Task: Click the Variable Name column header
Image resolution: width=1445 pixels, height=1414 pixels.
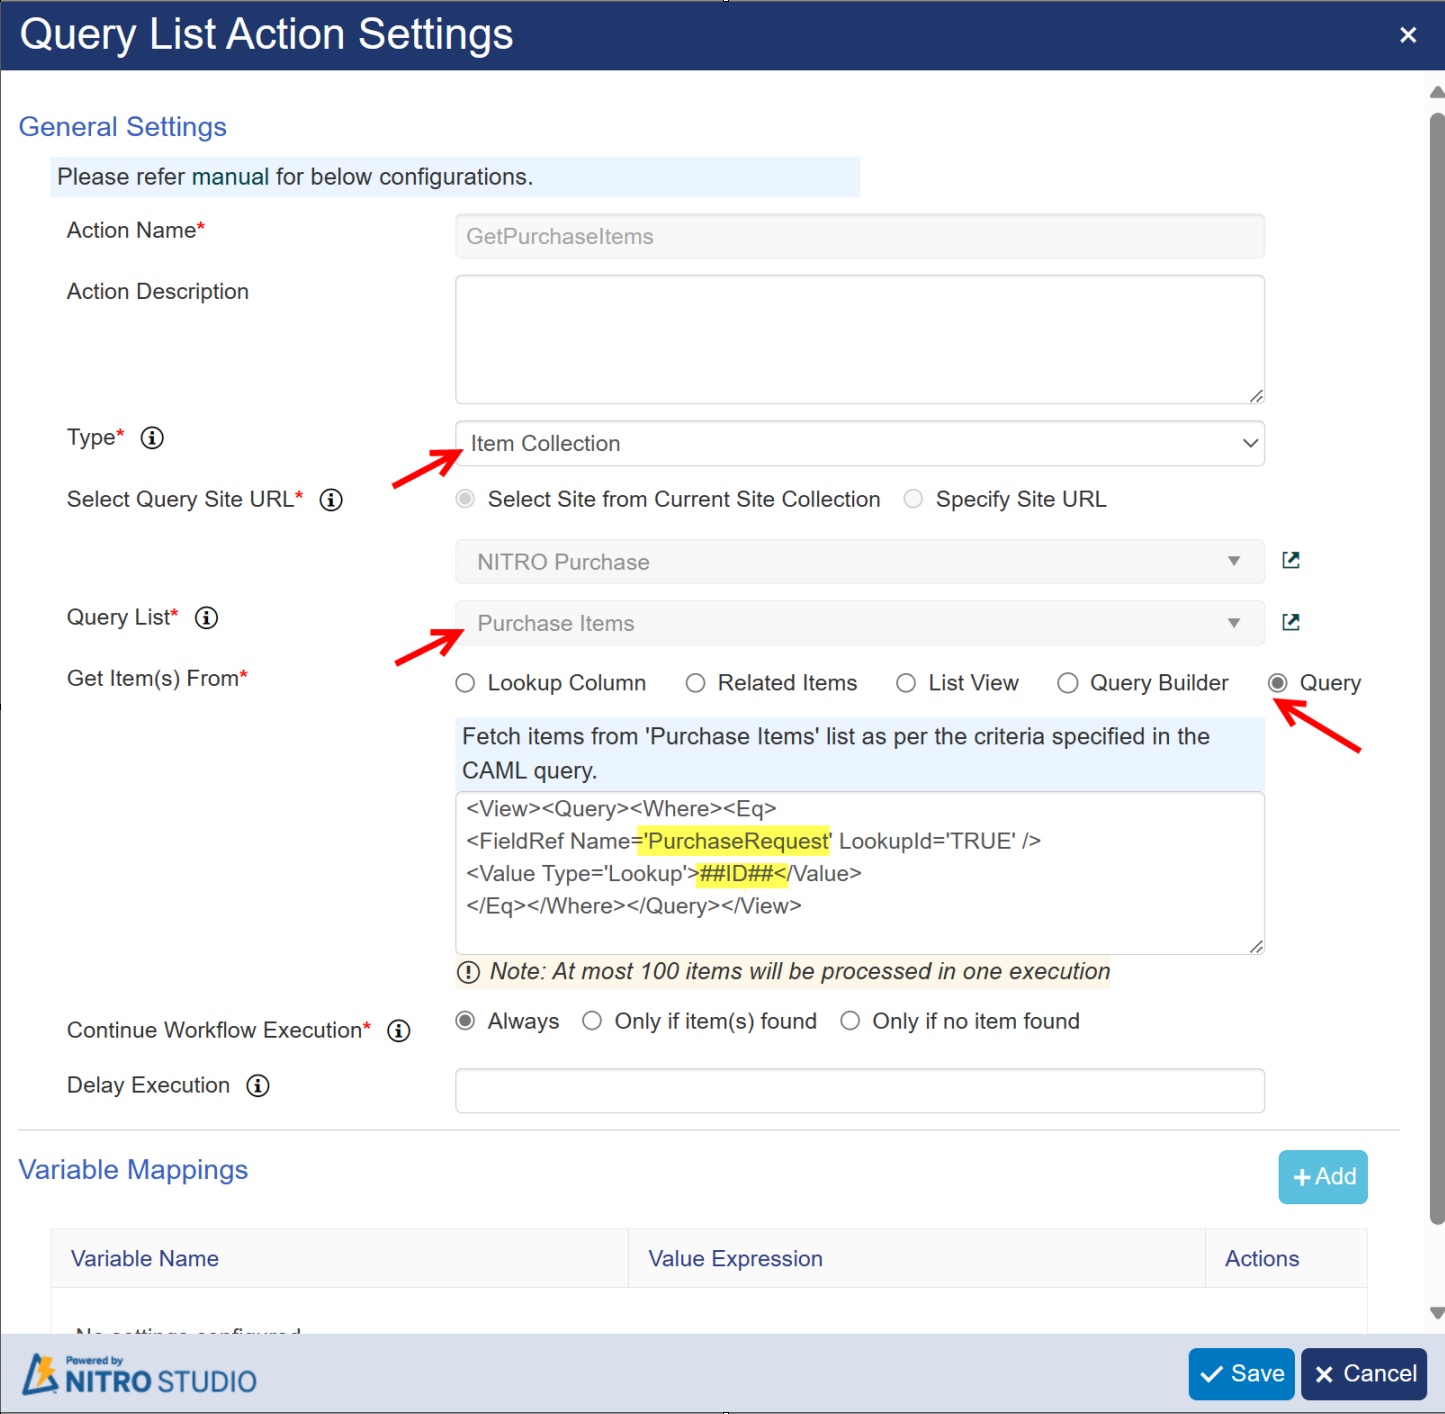Action: (x=145, y=1259)
